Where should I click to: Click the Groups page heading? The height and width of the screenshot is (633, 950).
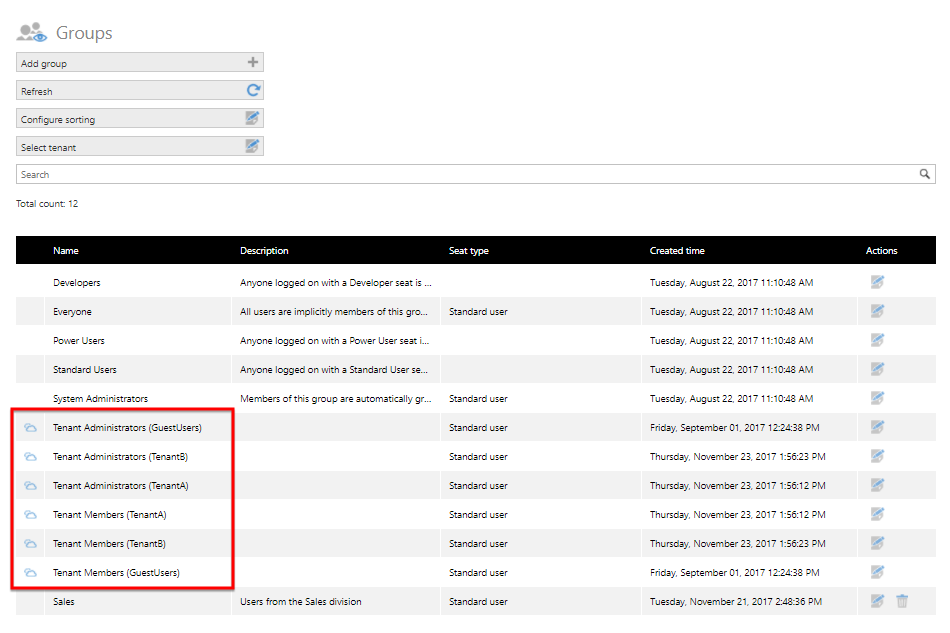point(84,33)
